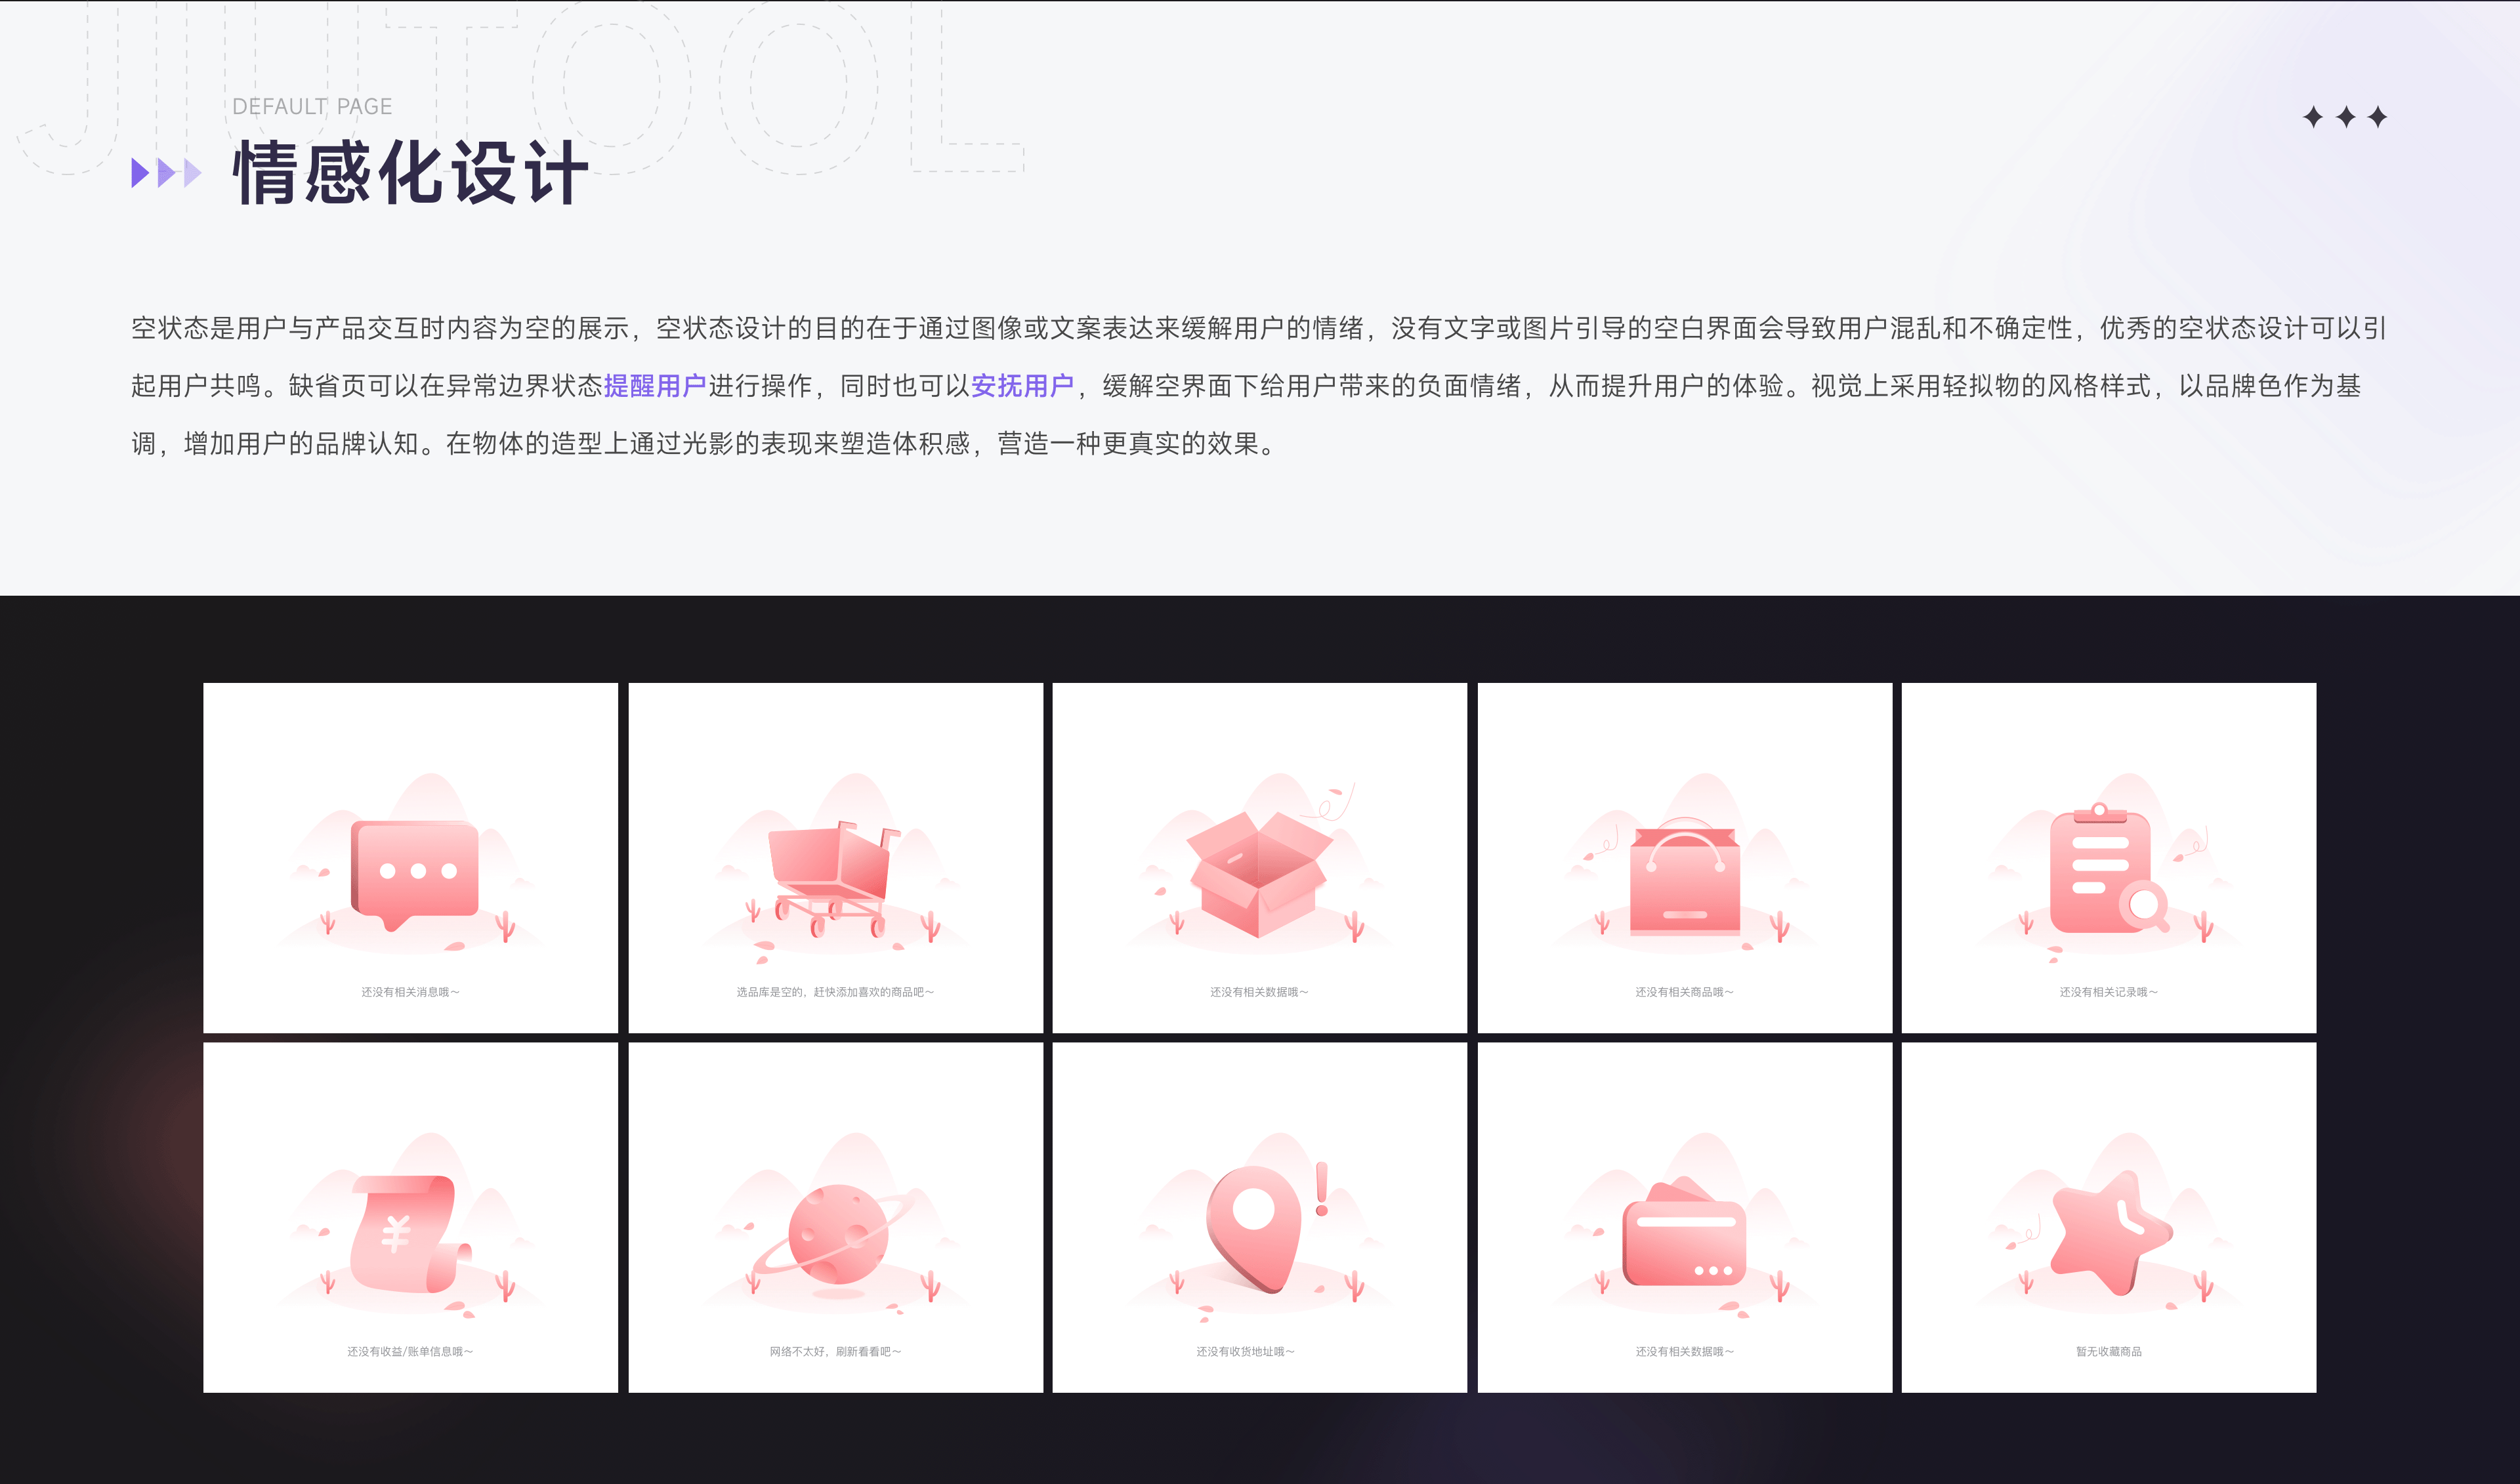Click the caption 选品库是空的，赶快添加喜欢的商品吧～
Image resolution: width=2520 pixels, height=1484 pixels.
point(835,992)
